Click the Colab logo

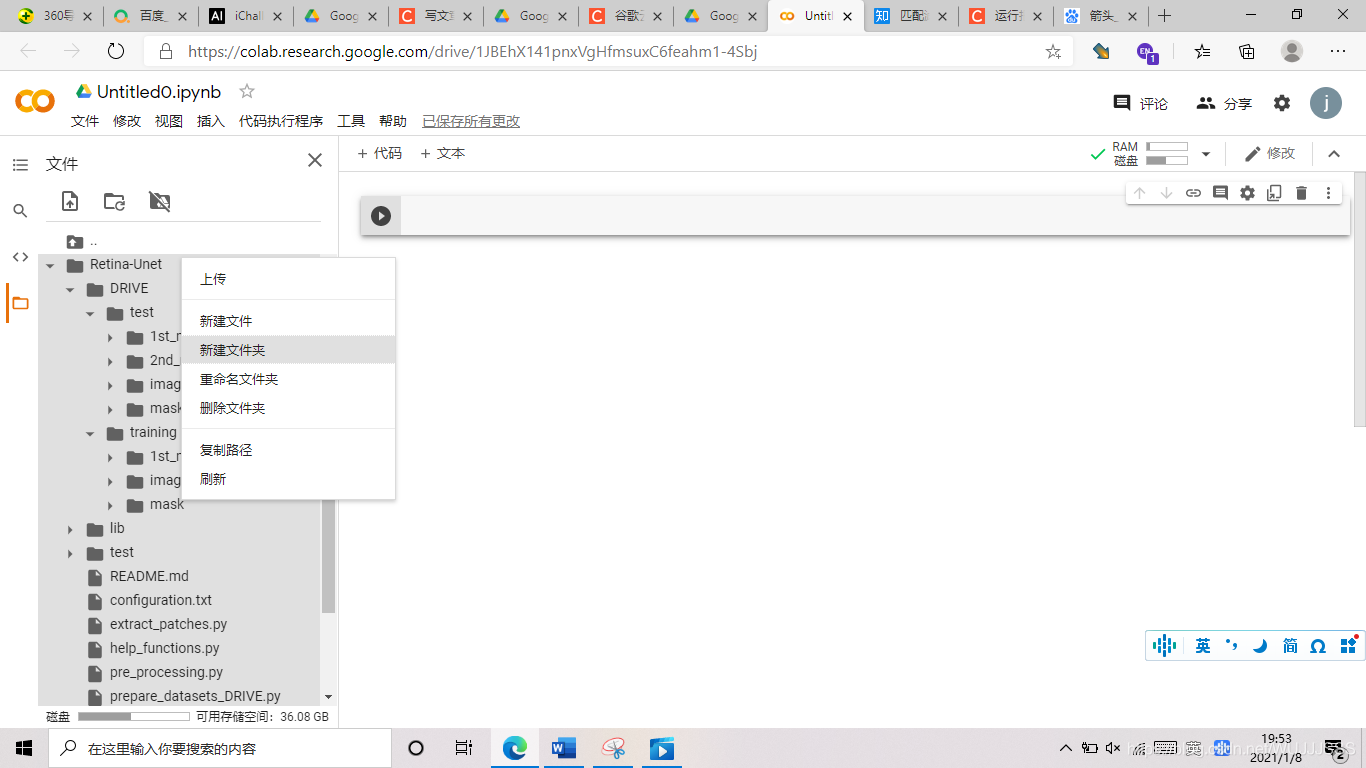click(35, 101)
